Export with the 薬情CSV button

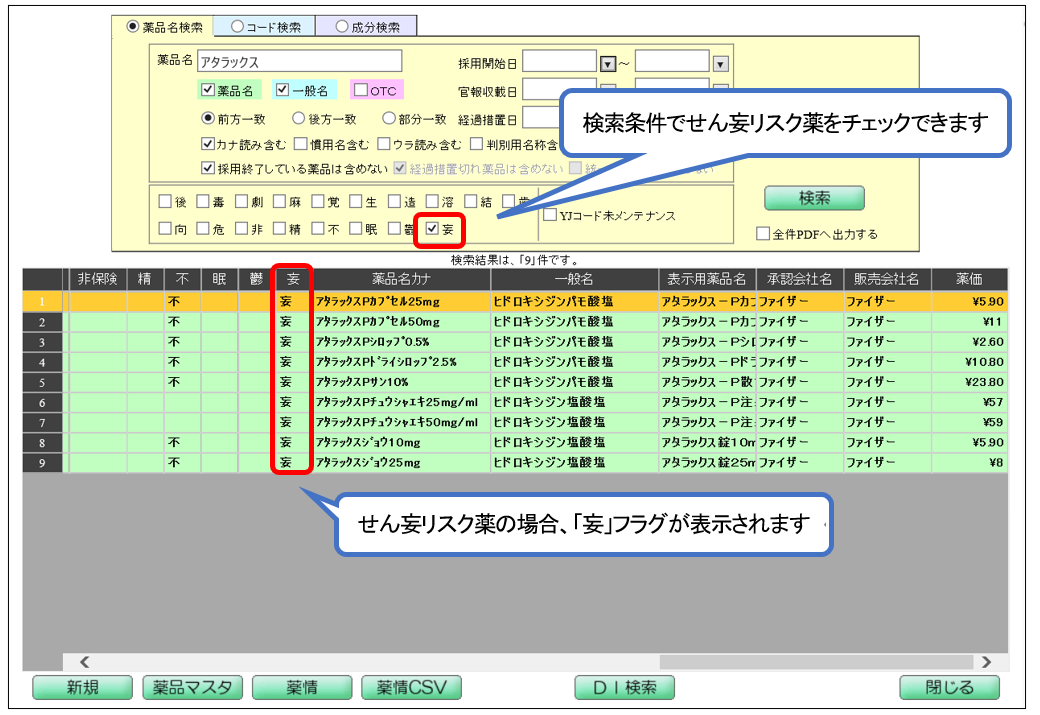tap(411, 687)
